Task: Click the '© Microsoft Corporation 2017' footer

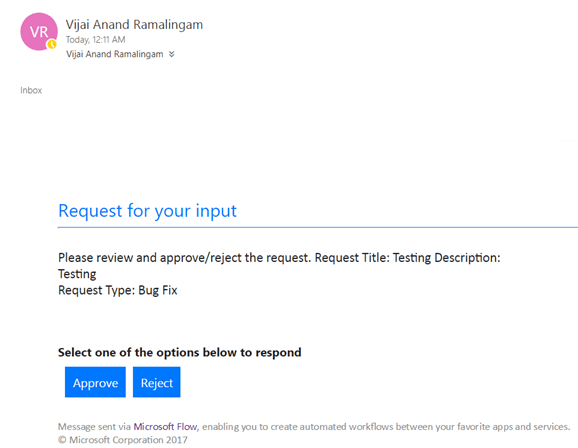Action: tap(123, 440)
